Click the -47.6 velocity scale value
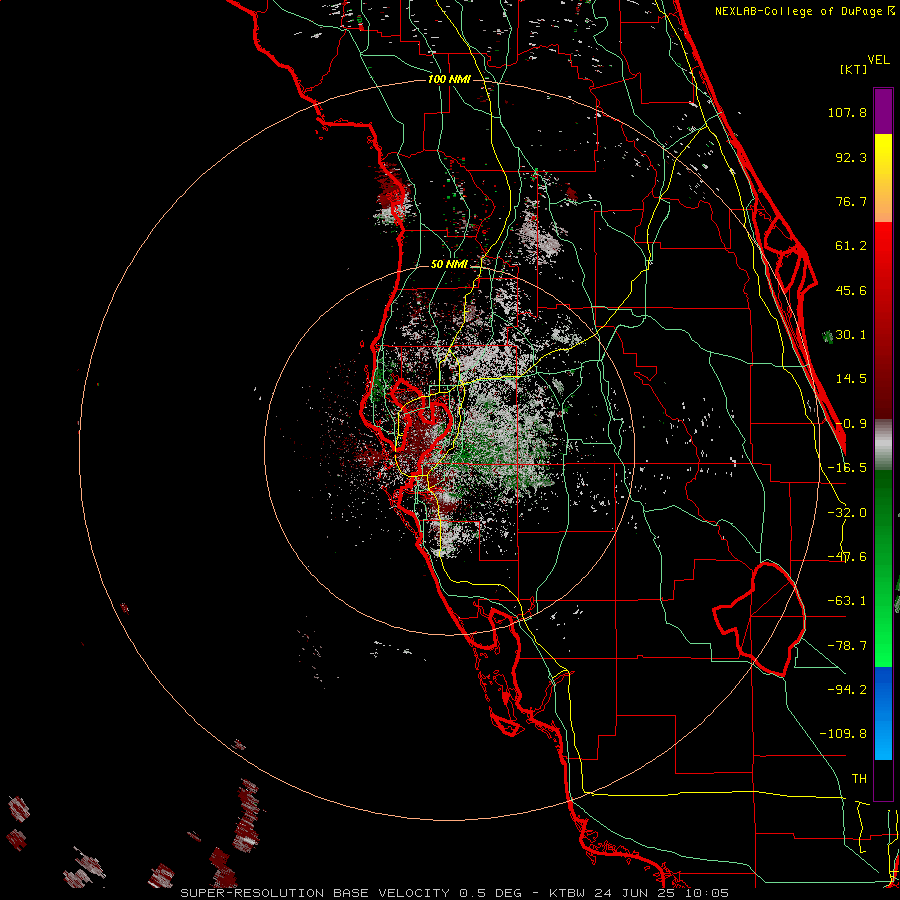Image resolution: width=900 pixels, height=900 pixels. (847, 557)
